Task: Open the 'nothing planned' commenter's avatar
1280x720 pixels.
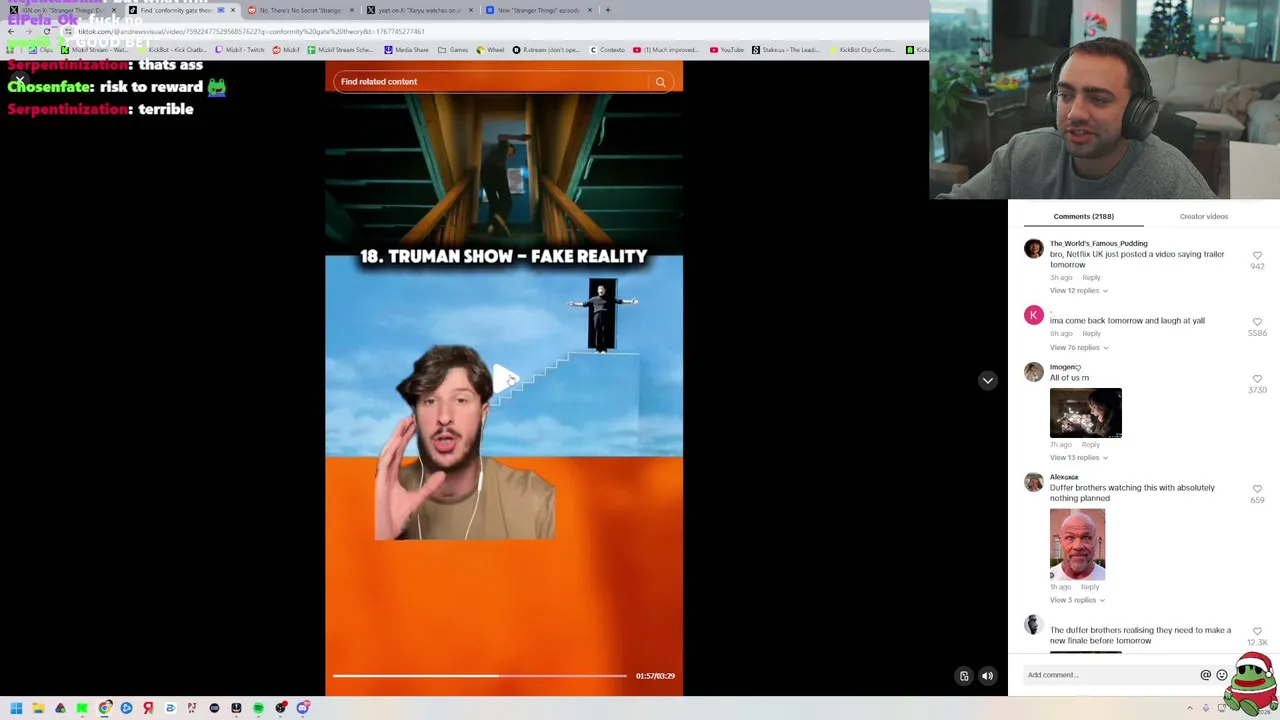Action: point(1033,482)
